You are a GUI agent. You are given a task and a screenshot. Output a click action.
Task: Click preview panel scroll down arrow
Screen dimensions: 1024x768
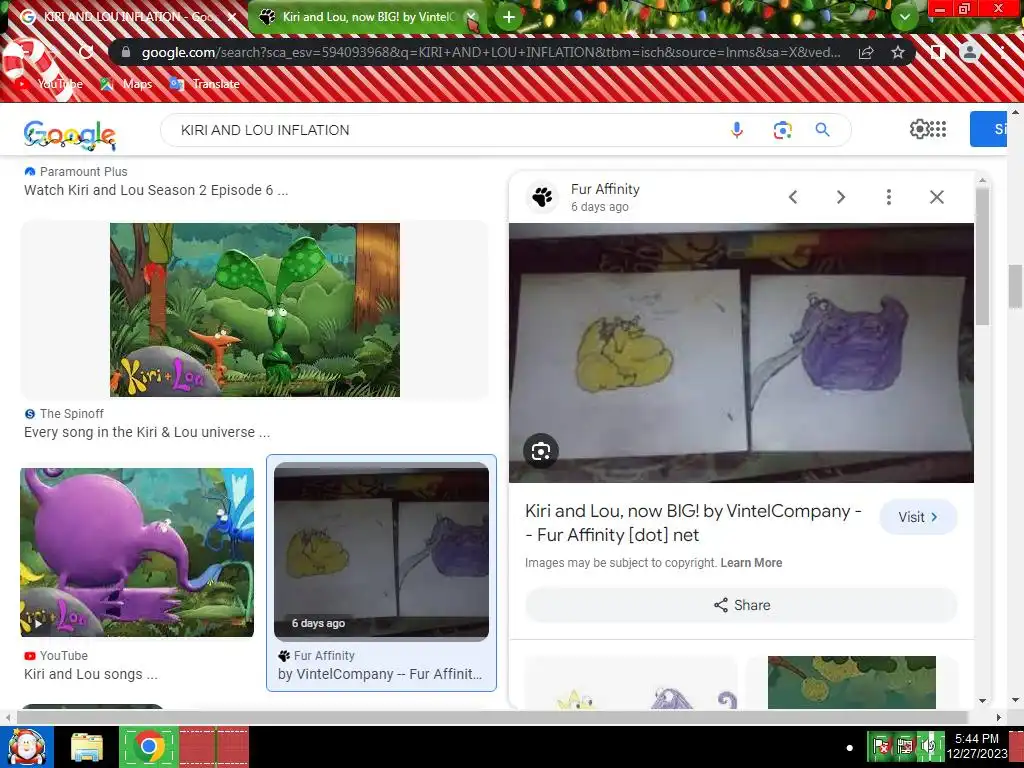pos(982,701)
